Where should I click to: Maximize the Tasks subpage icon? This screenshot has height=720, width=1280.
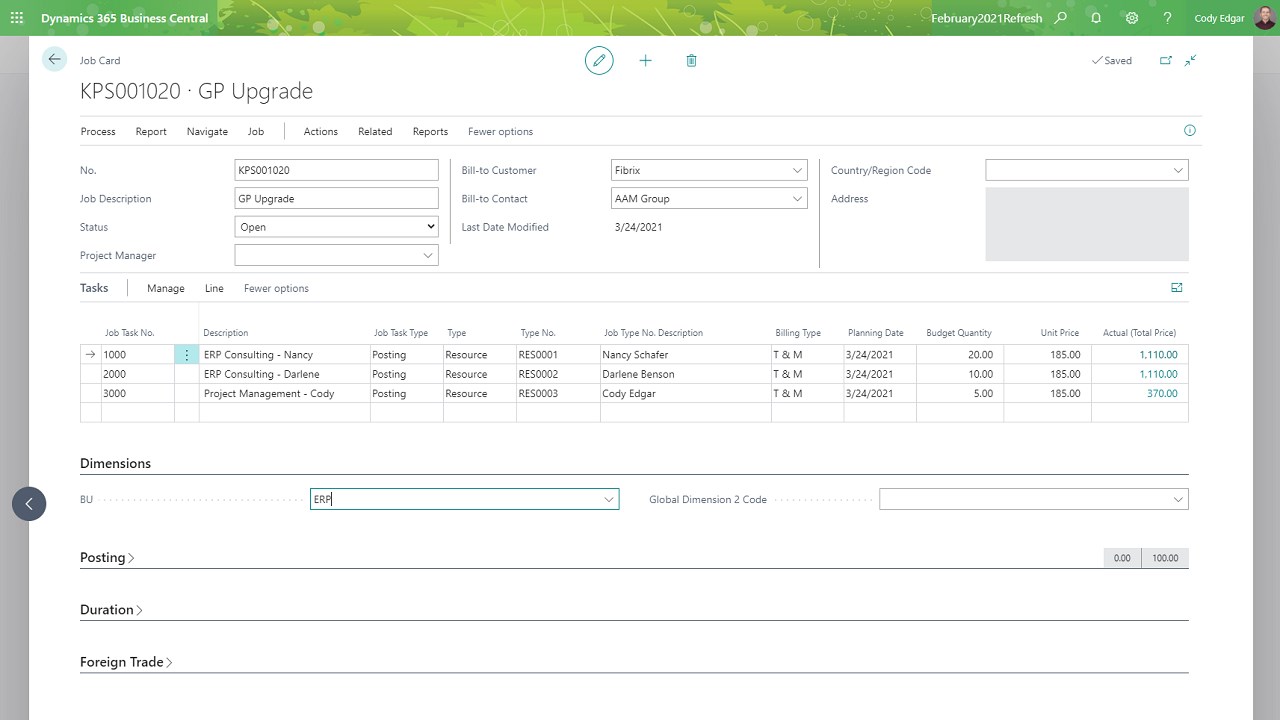(1177, 288)
